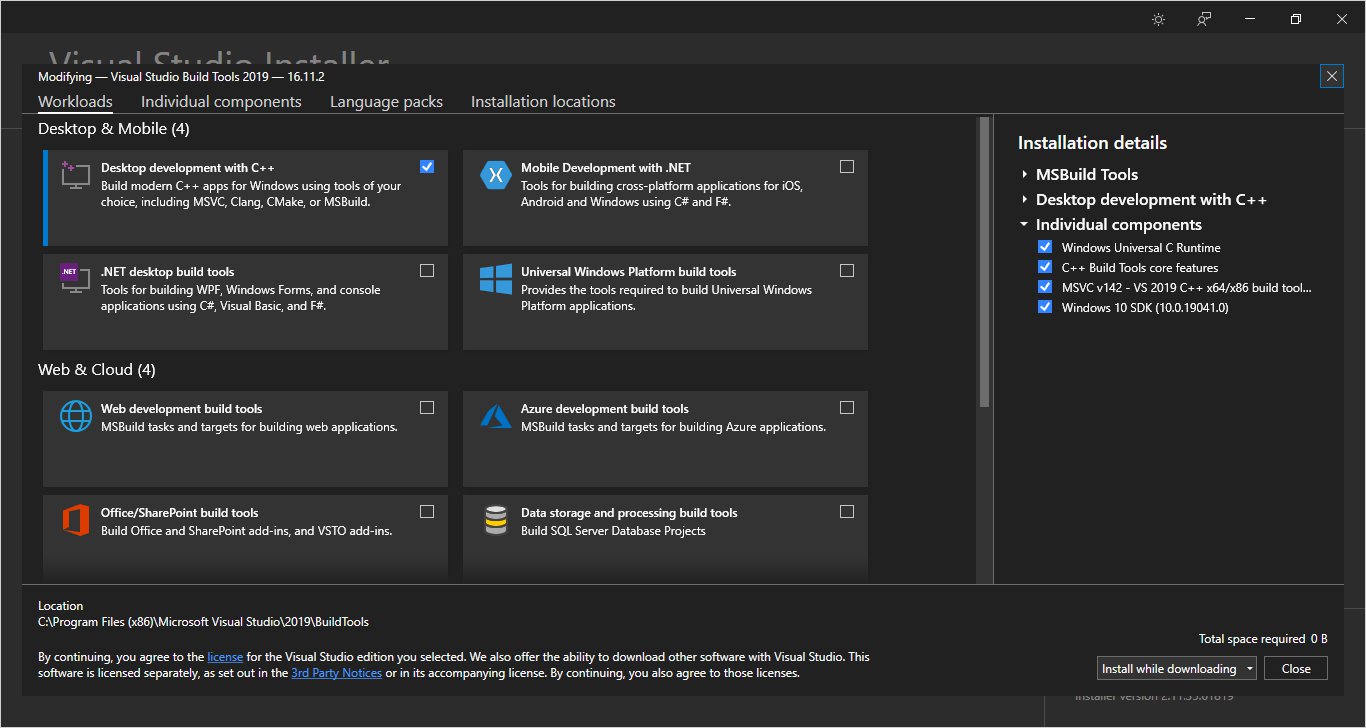Open the 3rd Party Notices link
The image size is (1366, 728).
click(336, 673)
